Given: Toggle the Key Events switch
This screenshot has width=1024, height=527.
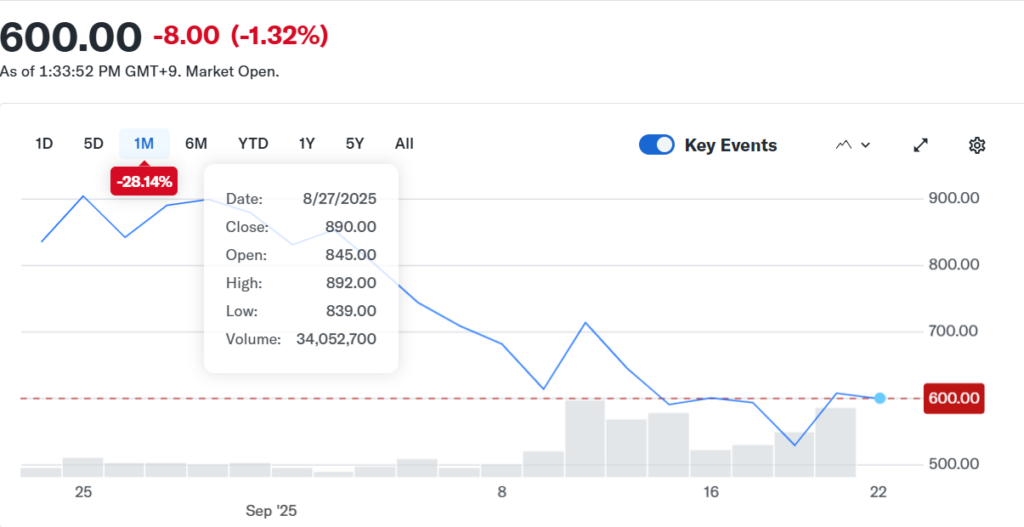Looking at the screenshot, I should [657, 145].
